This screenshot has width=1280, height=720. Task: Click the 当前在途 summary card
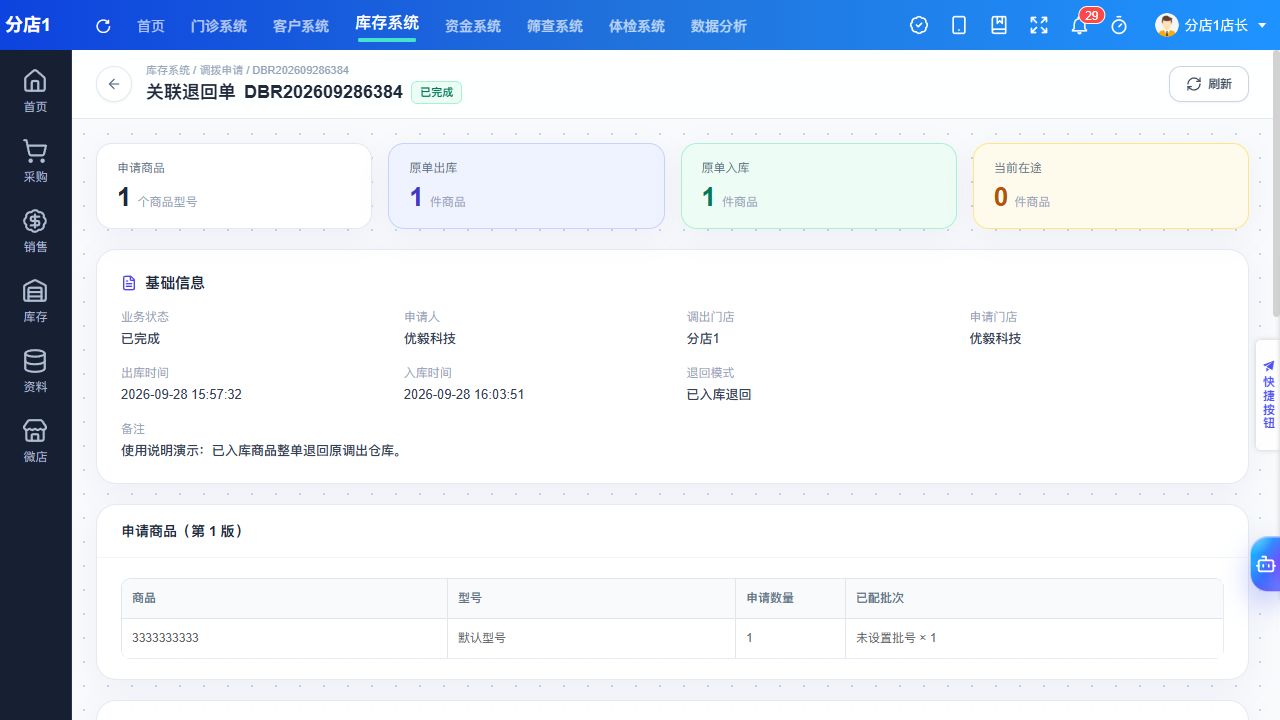coord(1111,186)
